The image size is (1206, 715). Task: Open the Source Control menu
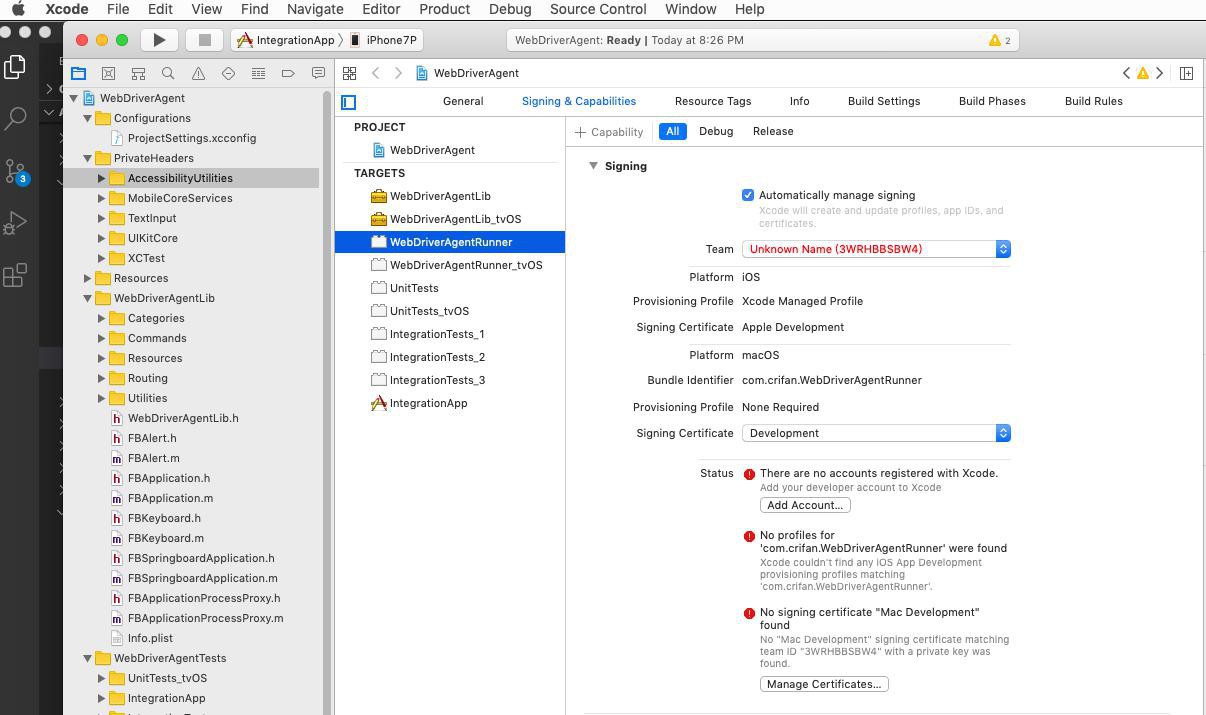coord(598,9)
